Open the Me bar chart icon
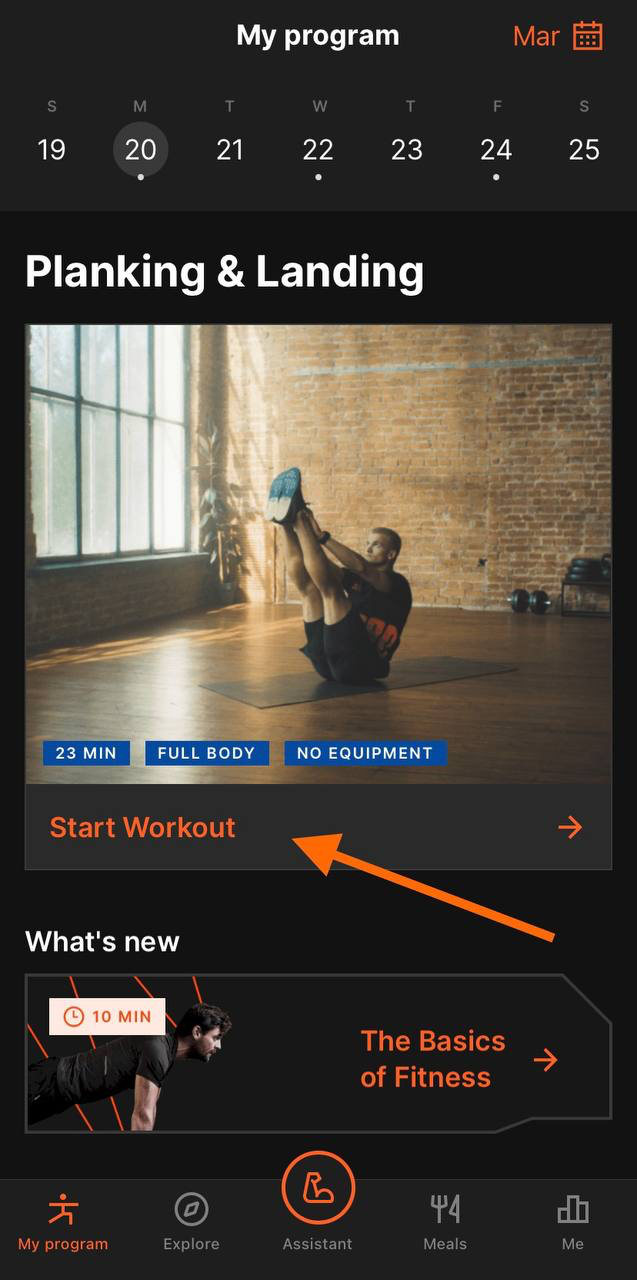The image size is (637, 1280). (x=573, y=1210)
